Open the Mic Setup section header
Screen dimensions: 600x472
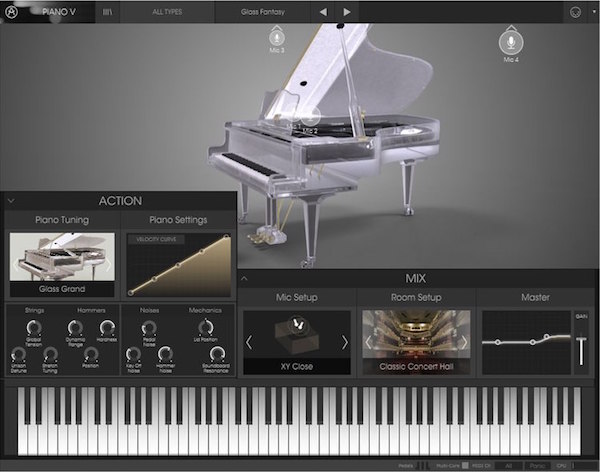[x=297, y=297]
